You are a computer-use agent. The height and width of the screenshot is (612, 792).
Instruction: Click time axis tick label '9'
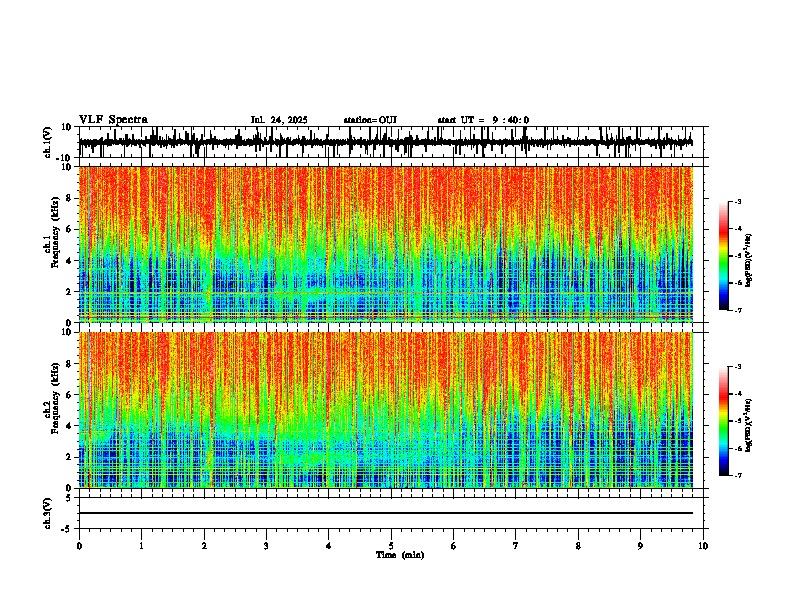click(x=640, y=546)
